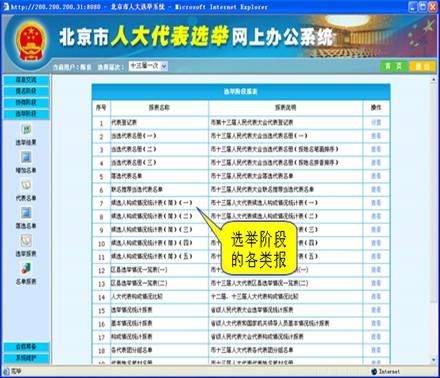440x378 pixels.
Task: Click report name 代表登记表 in row 1
Action: [124, 123]
